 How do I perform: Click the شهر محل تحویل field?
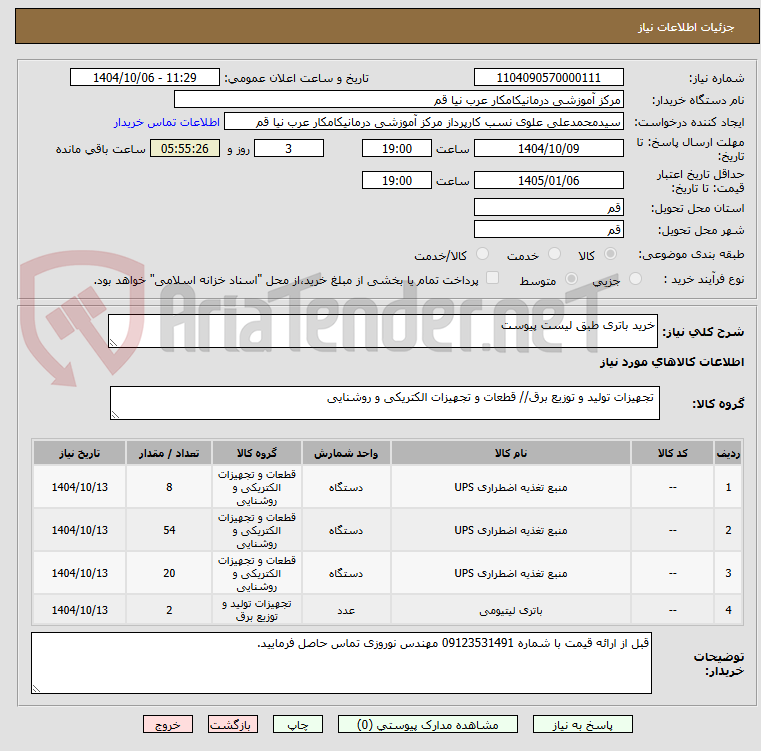548,229
